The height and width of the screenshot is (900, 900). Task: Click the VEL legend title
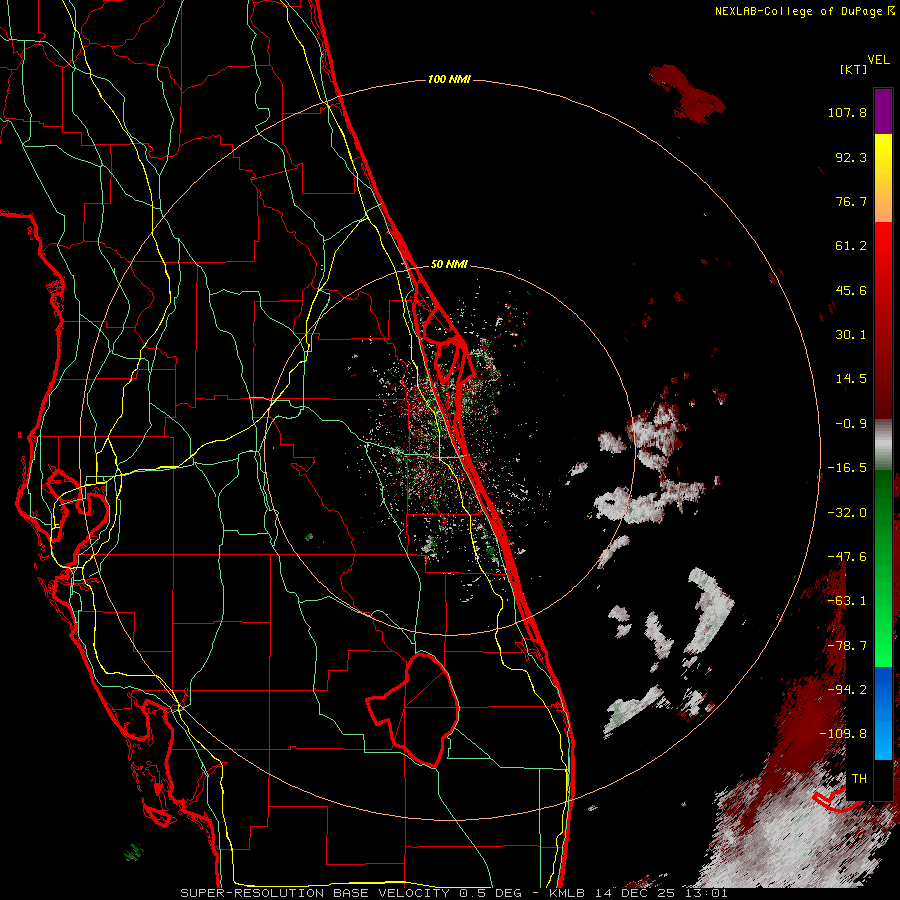click(x=878, y=59)
